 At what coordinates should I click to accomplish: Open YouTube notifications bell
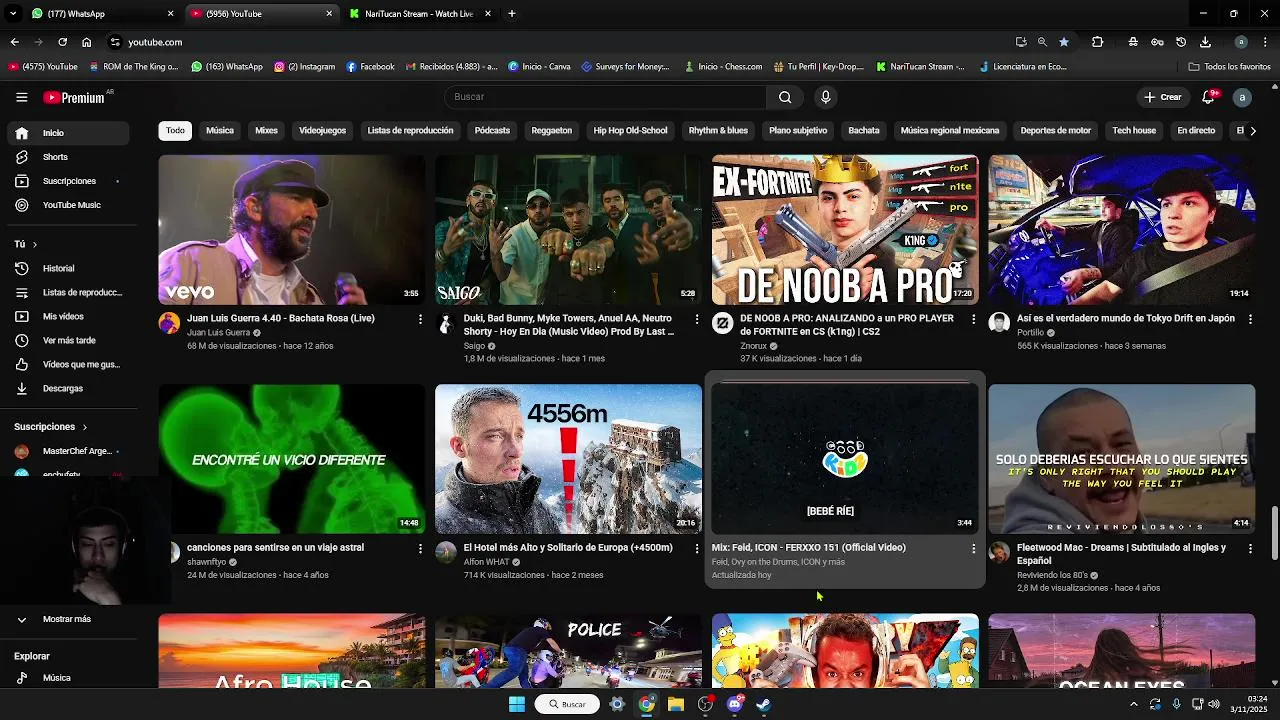pyautogui.click(x=1208, y=97)
